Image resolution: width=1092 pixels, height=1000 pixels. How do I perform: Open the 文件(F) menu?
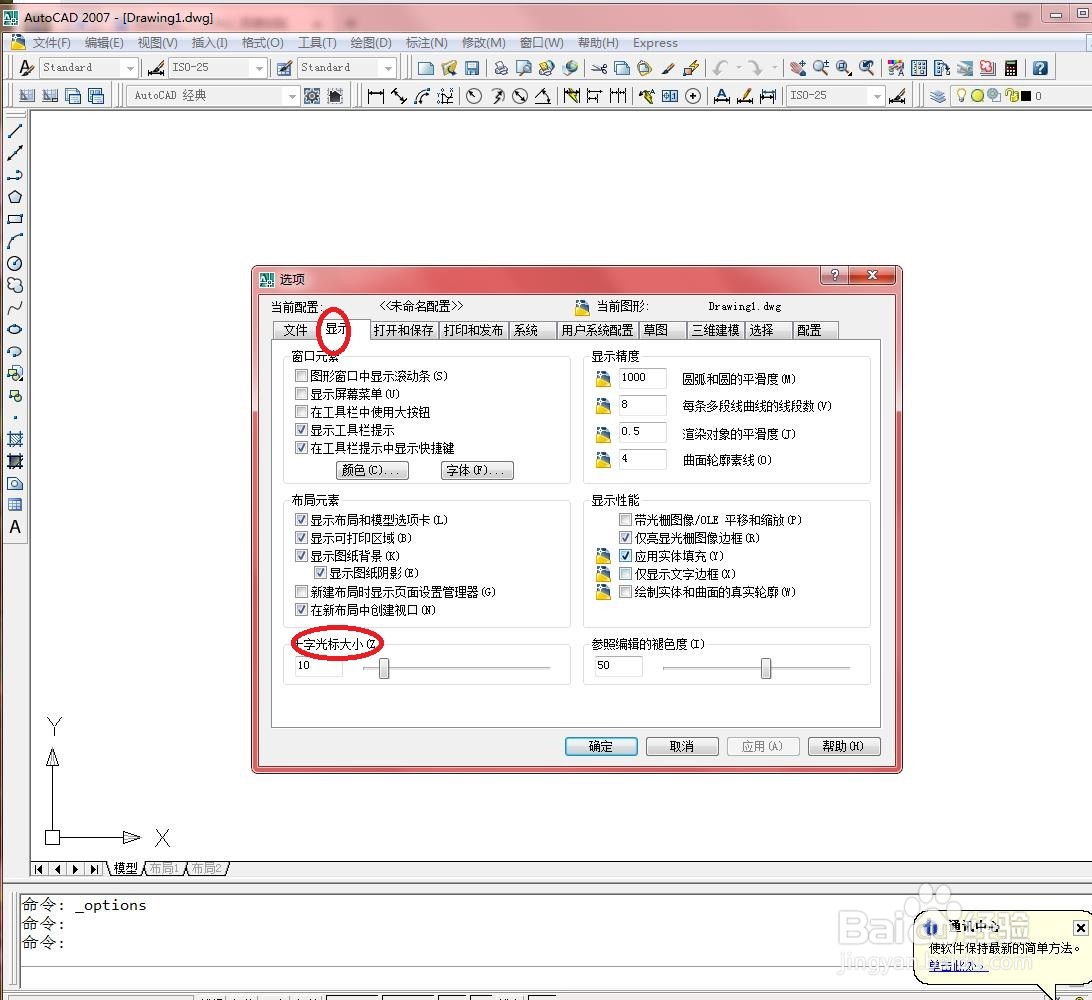(52, 42)
